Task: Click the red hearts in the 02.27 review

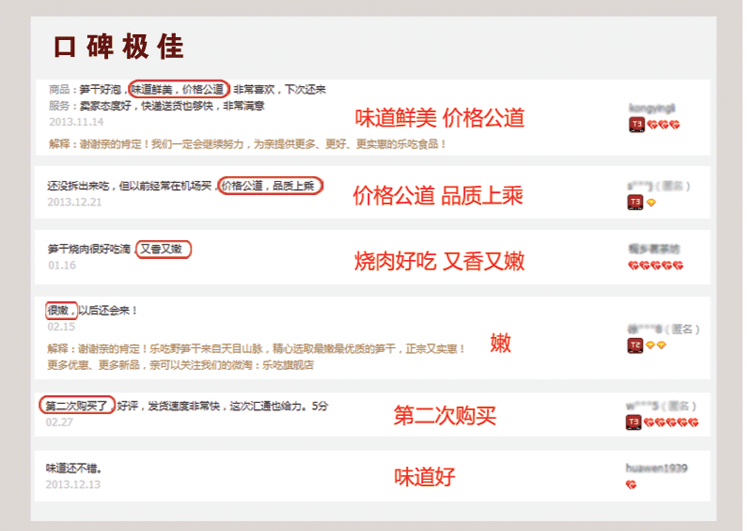Action: coord(671,422)
